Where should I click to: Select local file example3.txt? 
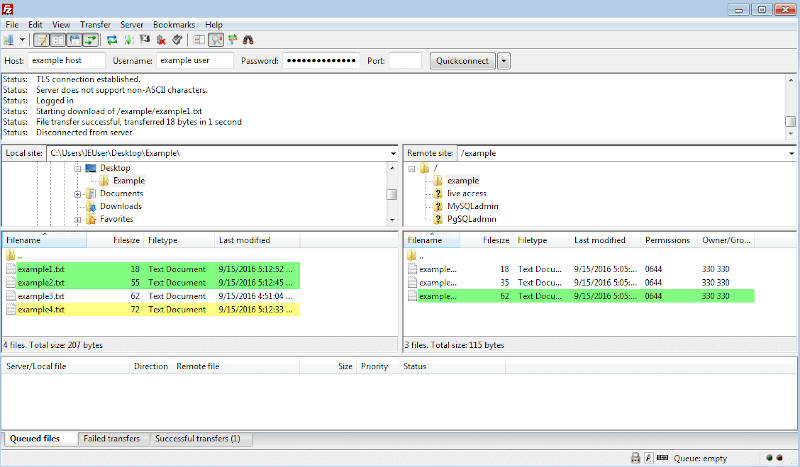point(153,296)
